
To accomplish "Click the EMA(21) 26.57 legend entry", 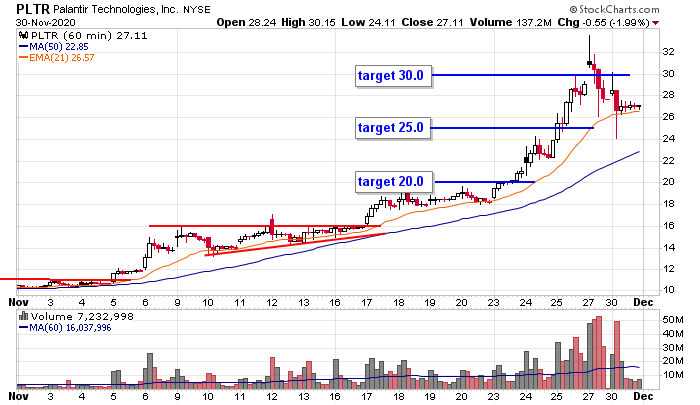I will [x=57, y=57].
